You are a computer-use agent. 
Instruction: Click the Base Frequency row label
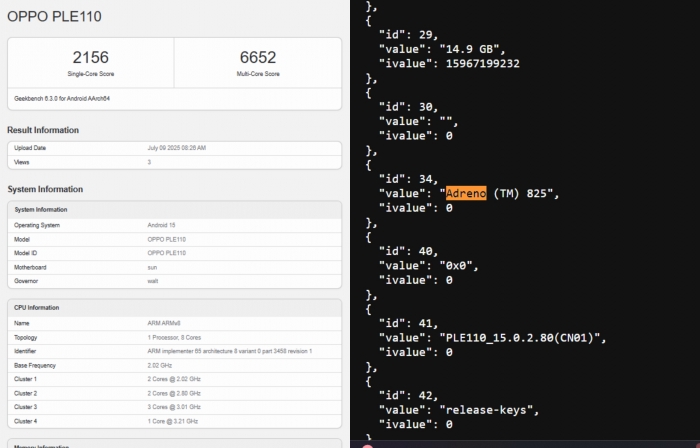(35, 365)
